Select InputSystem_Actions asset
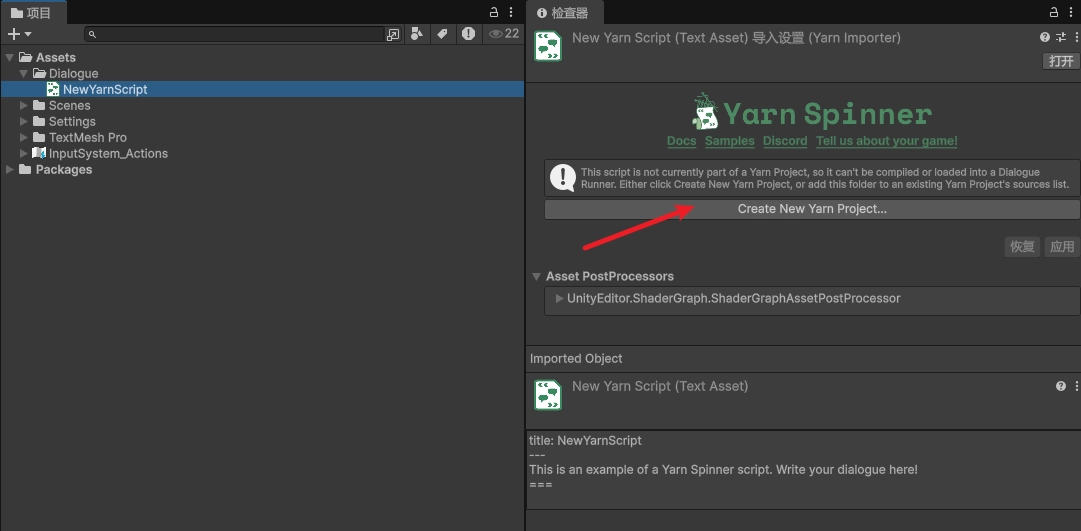Screen dimensions: 1081x531 (x=108, y=153)
